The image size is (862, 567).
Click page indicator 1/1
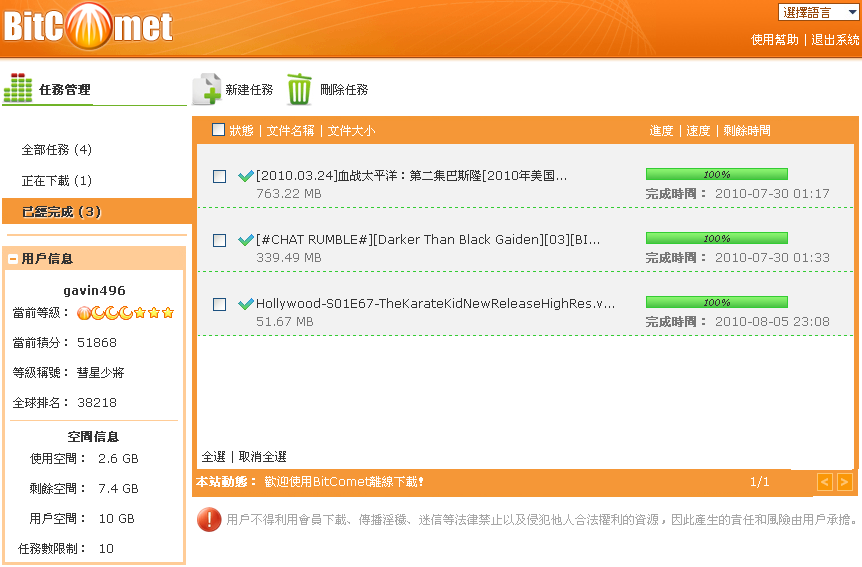pos(760,482)
